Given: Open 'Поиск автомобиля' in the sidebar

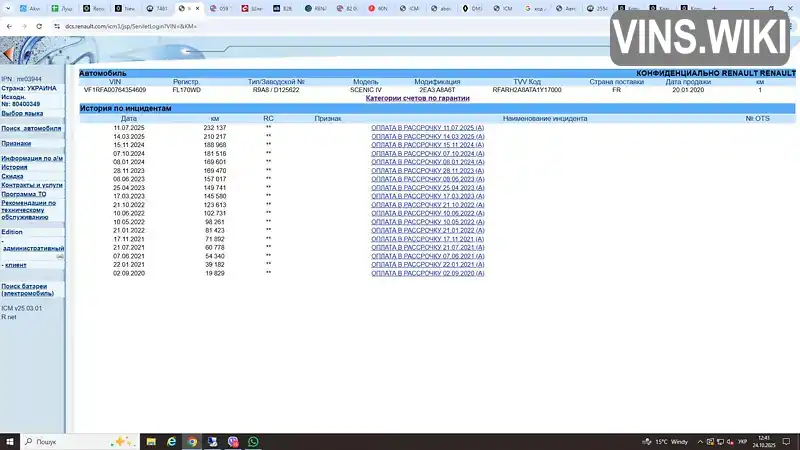Looking at the screenshot, I should point(31,128).
